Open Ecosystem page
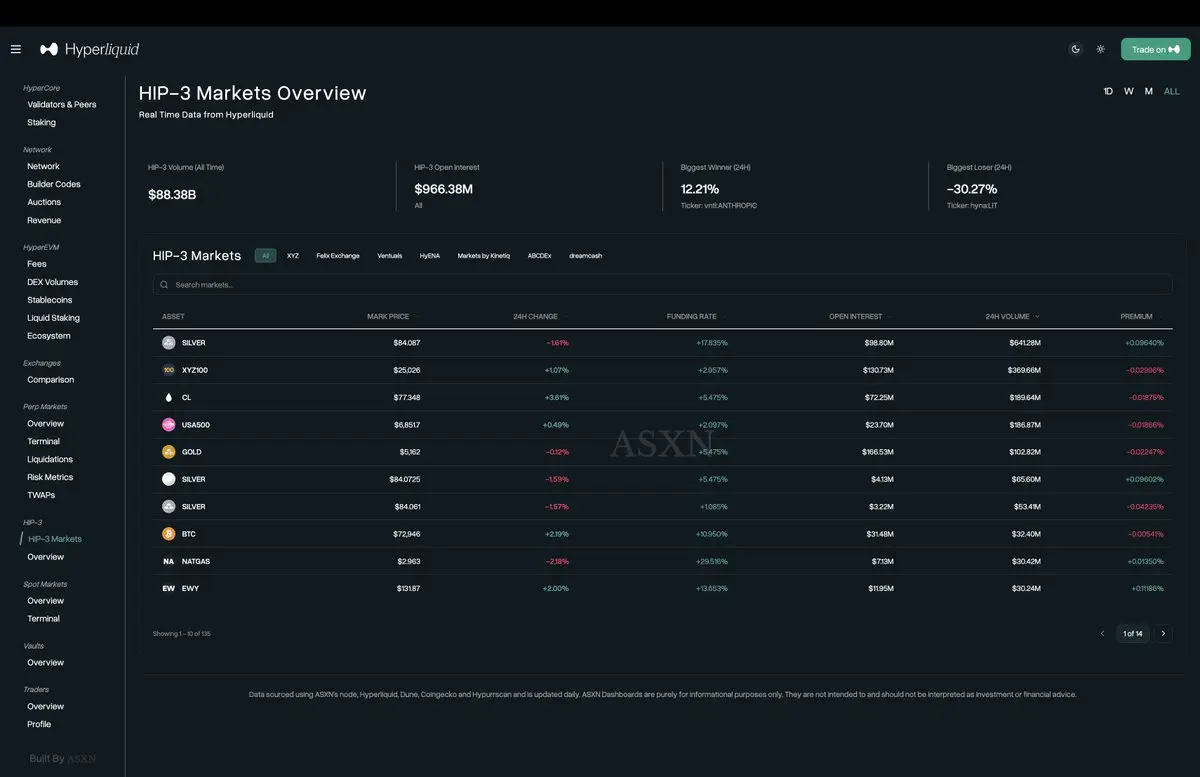Image resolution: width=1200 pixels, height=777 pixels. tap(49, 336)
